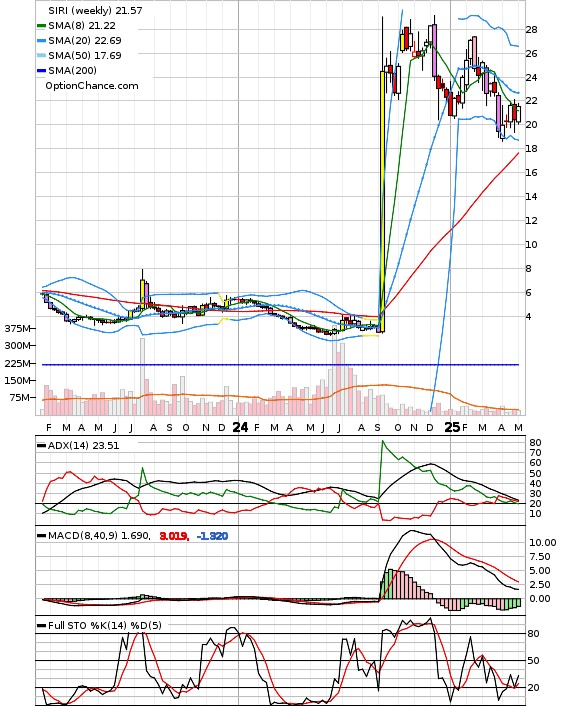Click the red 3.019 MACD signal value
The height and width of the screenshot is (706, 566).
pos(174,536)
